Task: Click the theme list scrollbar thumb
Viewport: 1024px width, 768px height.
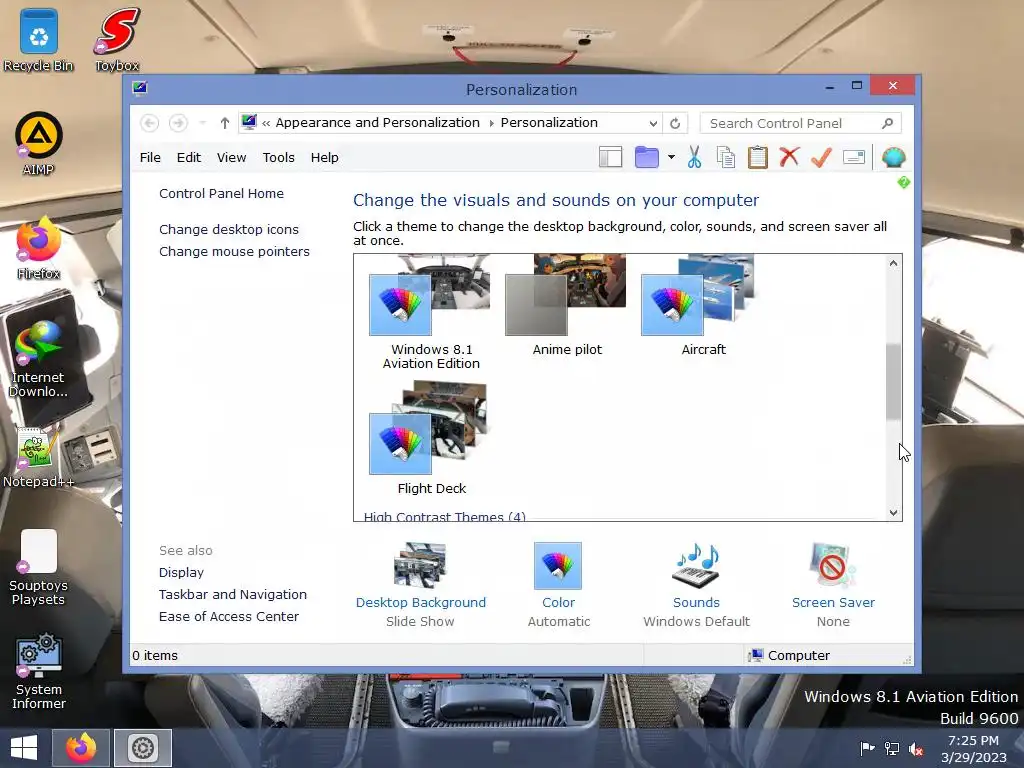Action: click(893, 381)
